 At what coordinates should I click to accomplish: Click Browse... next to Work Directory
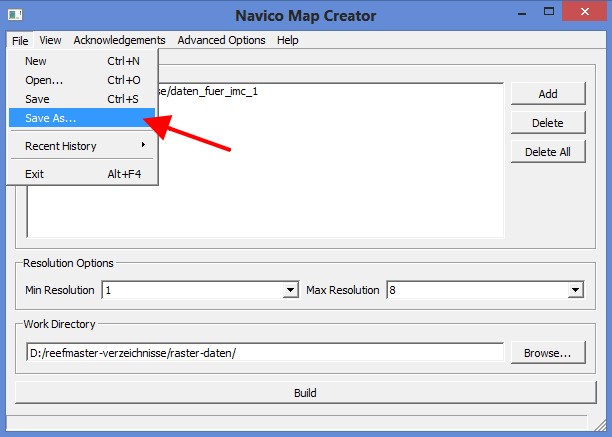pos(547,353)
